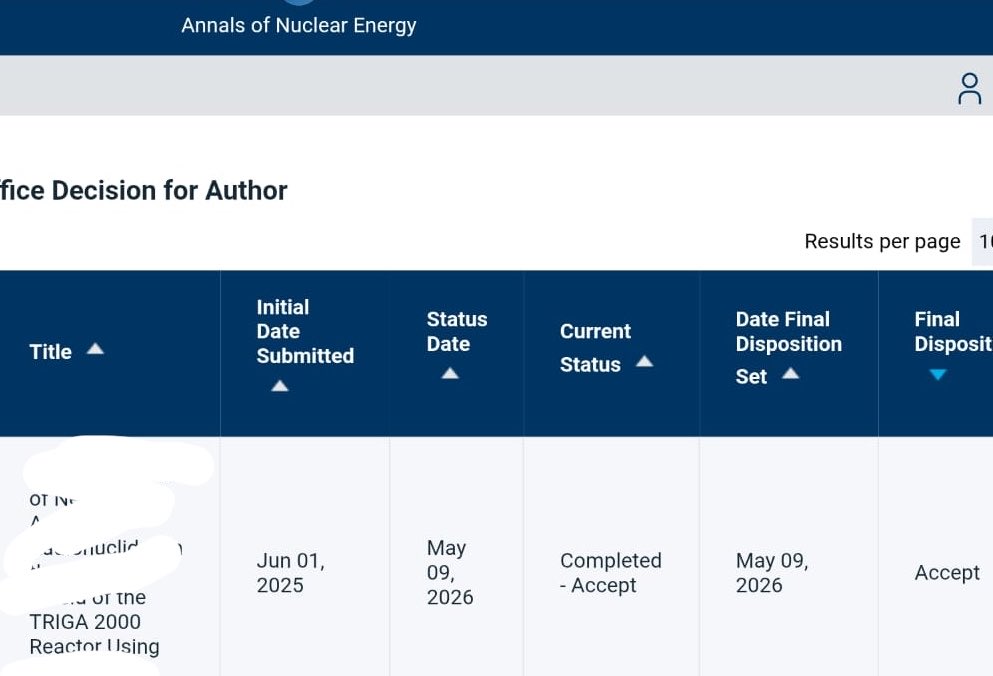Click the Annals of Nuclear Energy journal title
The image size is (993, 676).
point(298,25)
